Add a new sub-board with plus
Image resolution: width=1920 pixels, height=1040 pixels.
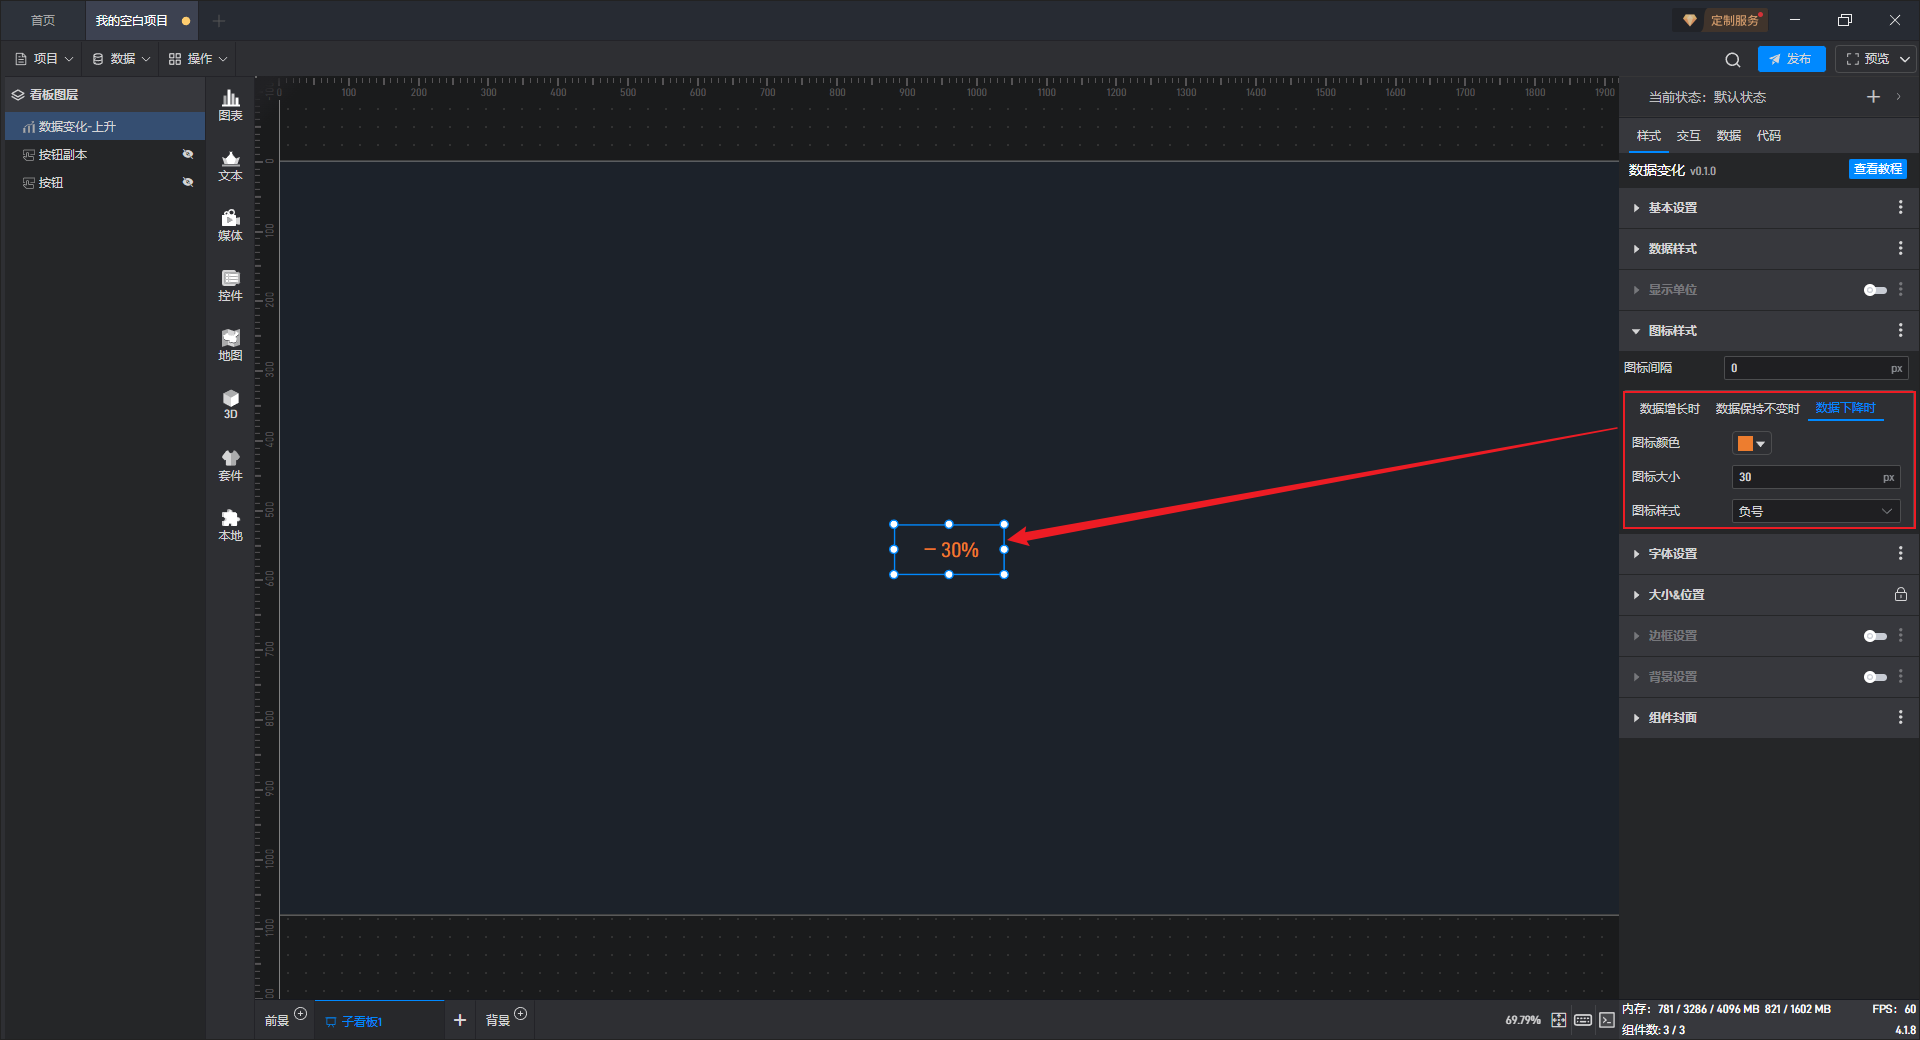pos(460,1020)
